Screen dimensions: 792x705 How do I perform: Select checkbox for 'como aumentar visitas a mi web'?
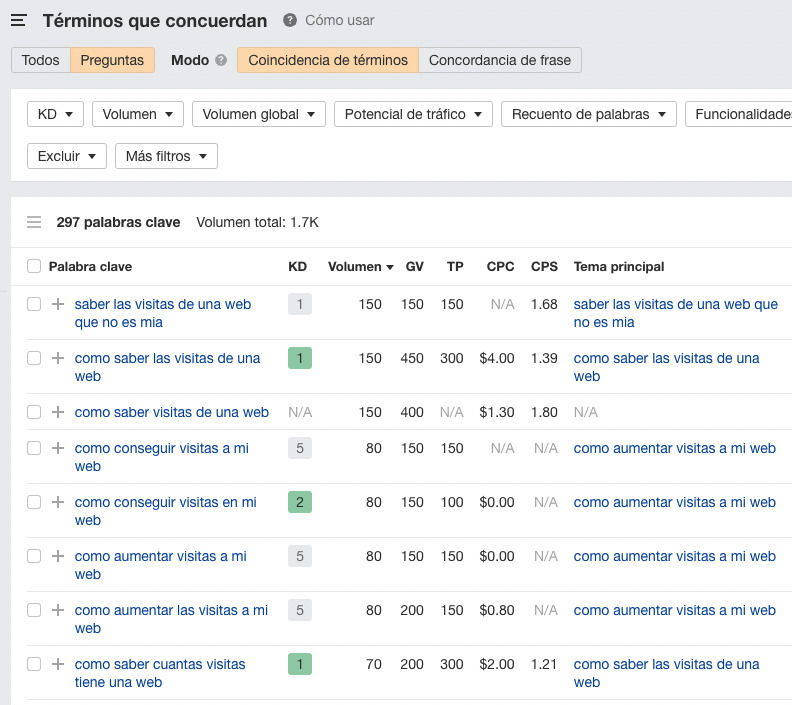coord(34,556)
